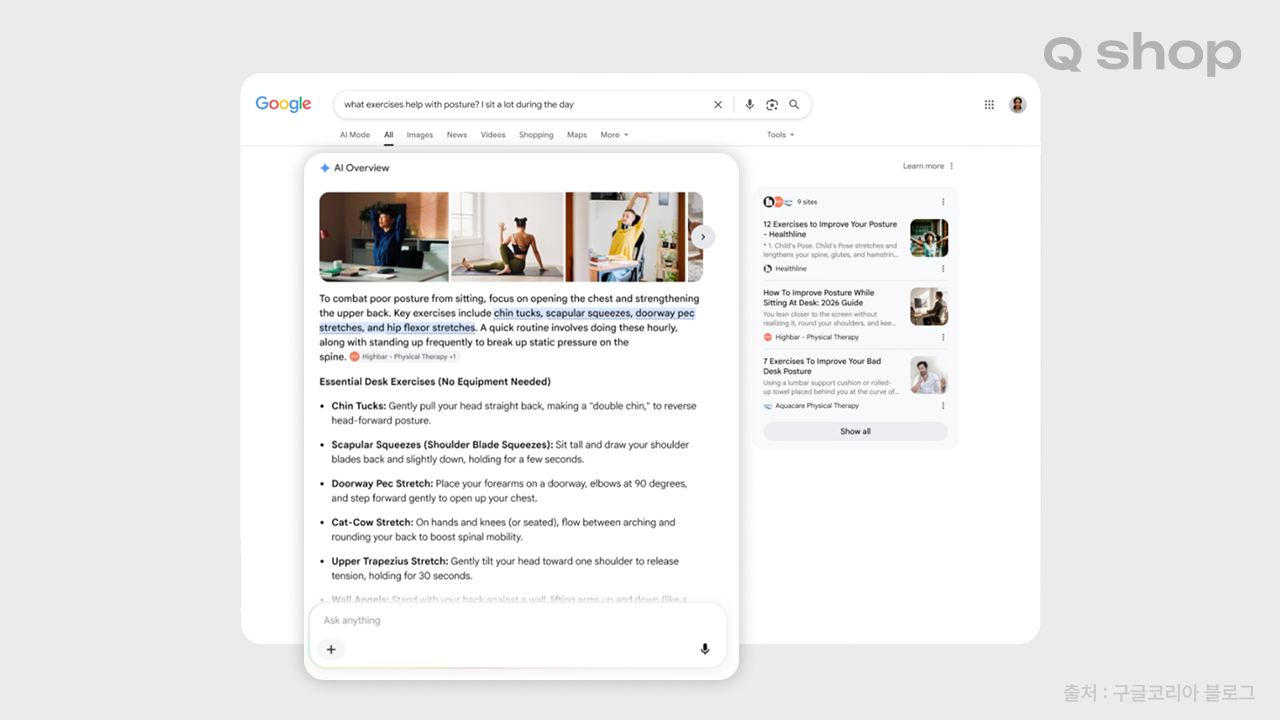Click the magnifying glass search icon

coord(794,105)
